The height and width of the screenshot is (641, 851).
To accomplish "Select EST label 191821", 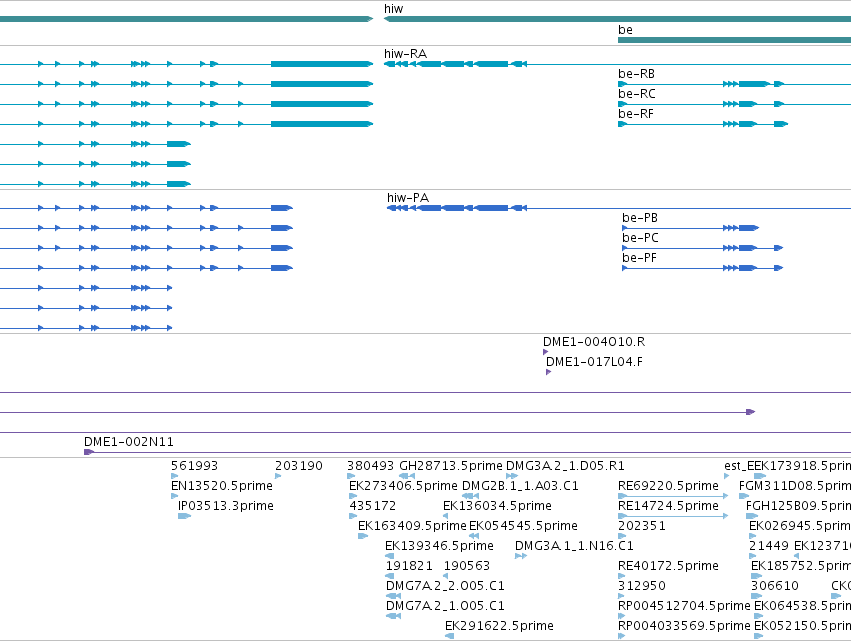I will tap(409, 566).
